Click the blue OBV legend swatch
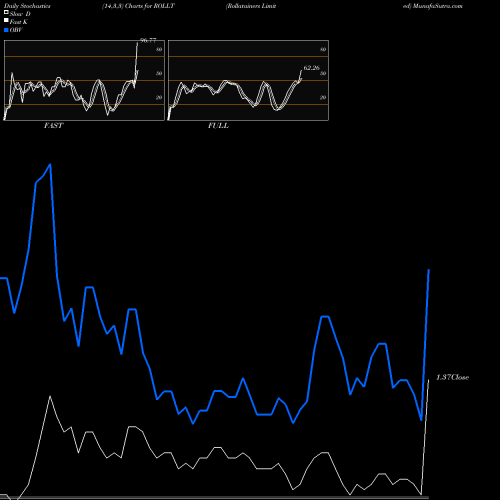This screenshot has height=500, width=500. click(6, 30)
